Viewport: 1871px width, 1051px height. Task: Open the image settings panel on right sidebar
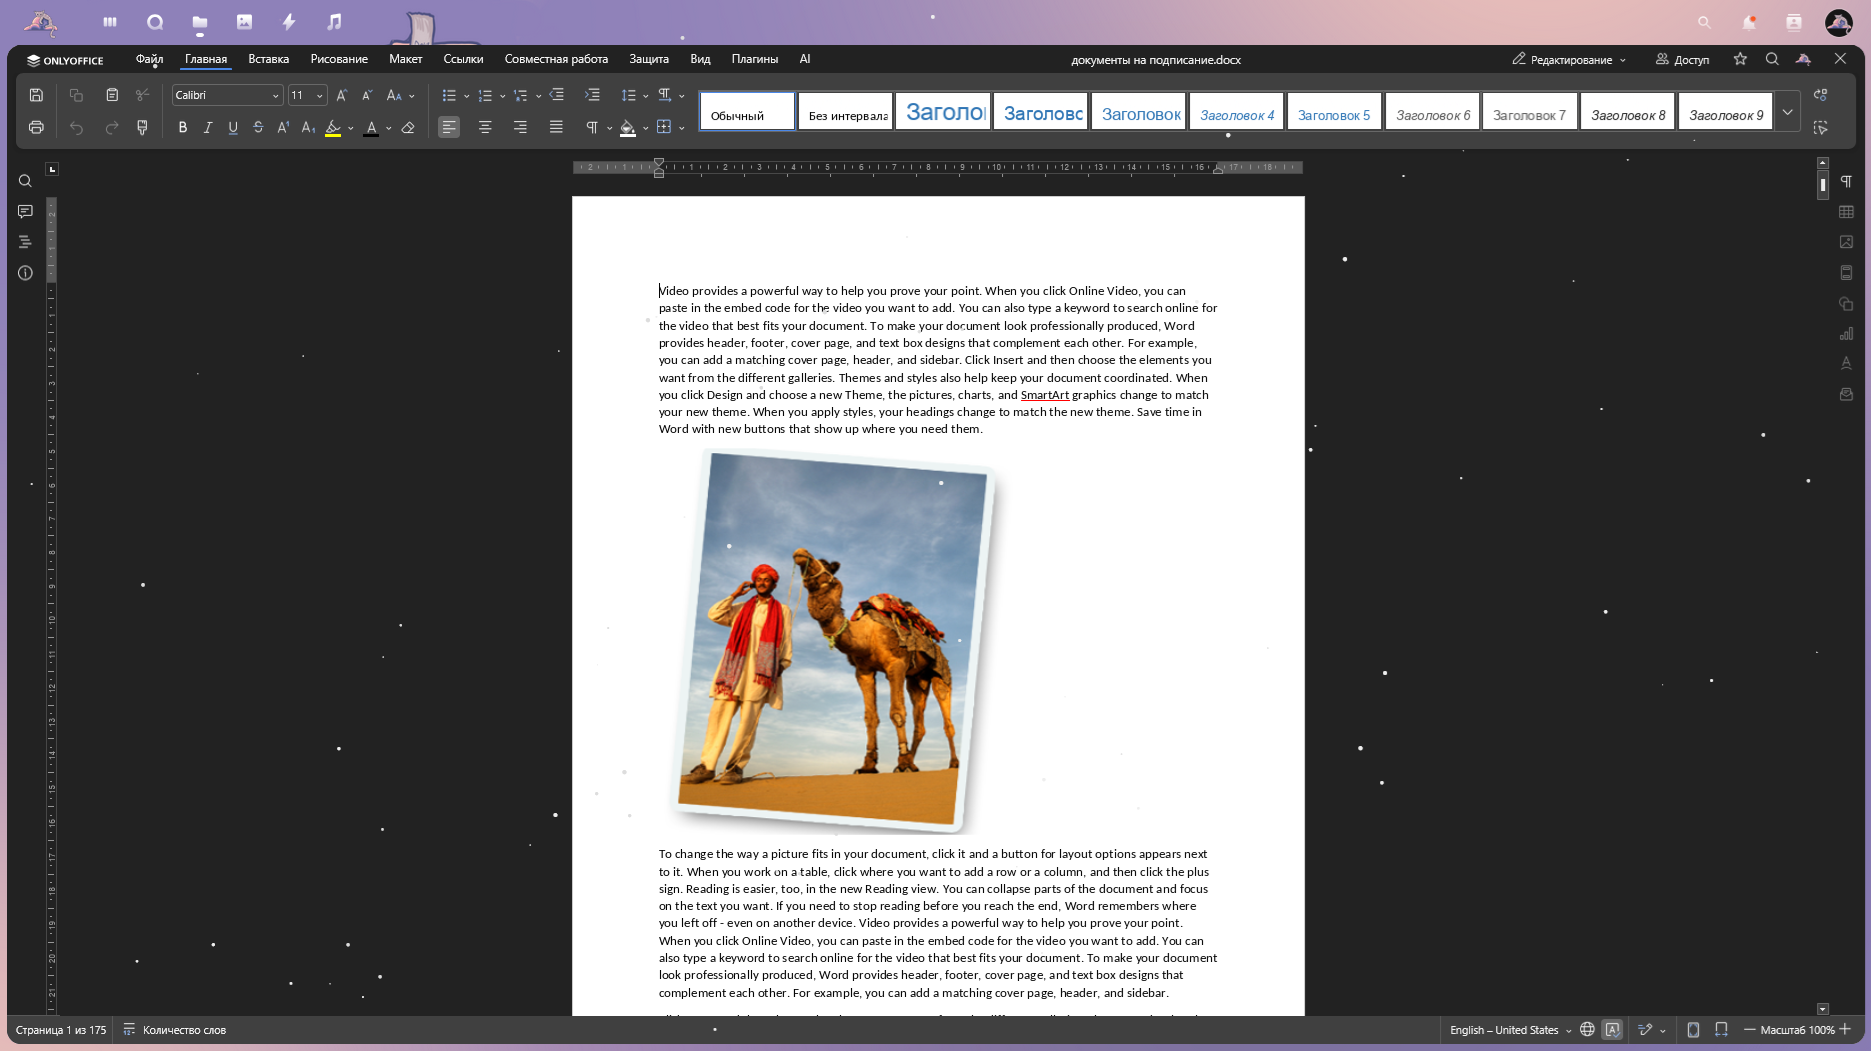coord(1847,242)
